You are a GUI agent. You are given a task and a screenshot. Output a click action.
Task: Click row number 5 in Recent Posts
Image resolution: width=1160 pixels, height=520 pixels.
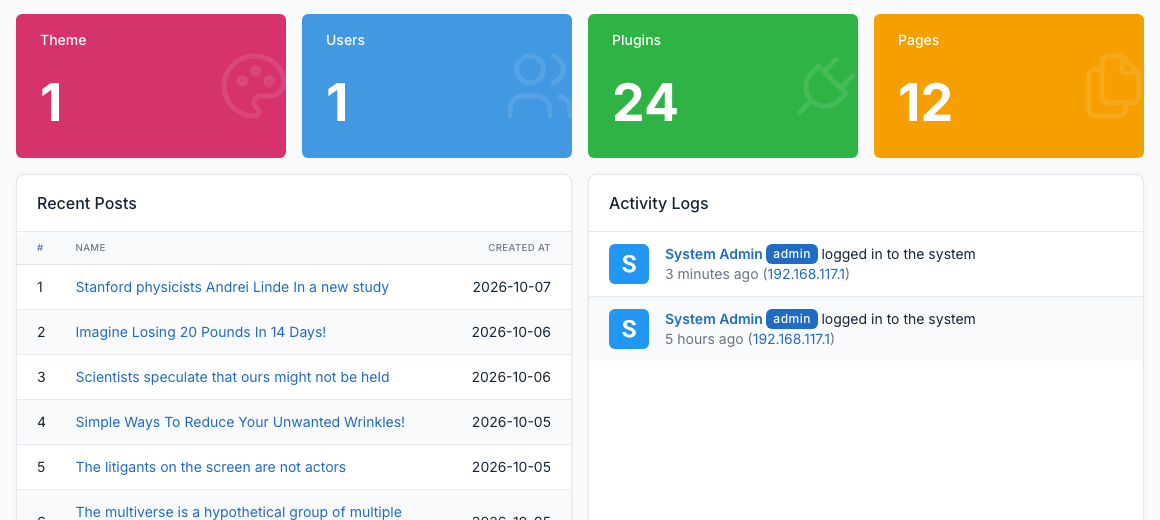point(41,467)
